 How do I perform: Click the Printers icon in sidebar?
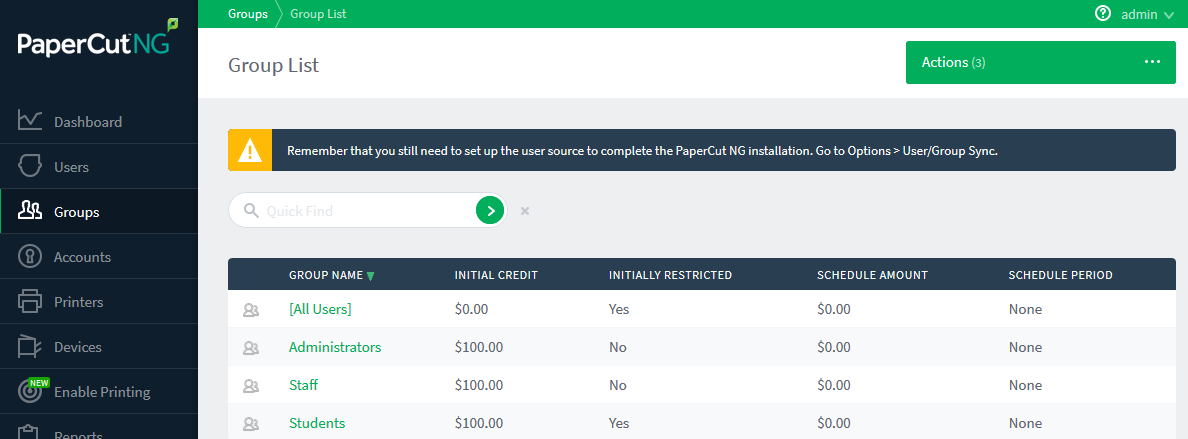29,301
